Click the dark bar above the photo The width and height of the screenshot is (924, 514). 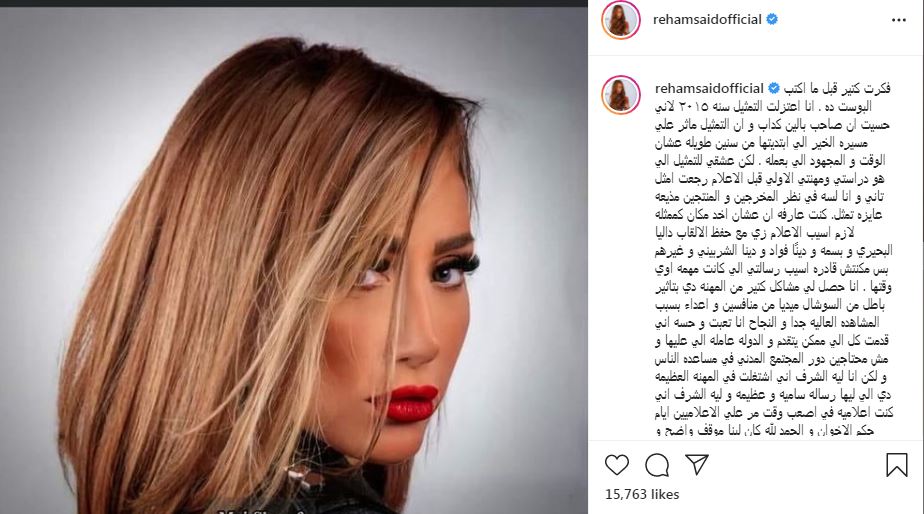tap(293, 3)
